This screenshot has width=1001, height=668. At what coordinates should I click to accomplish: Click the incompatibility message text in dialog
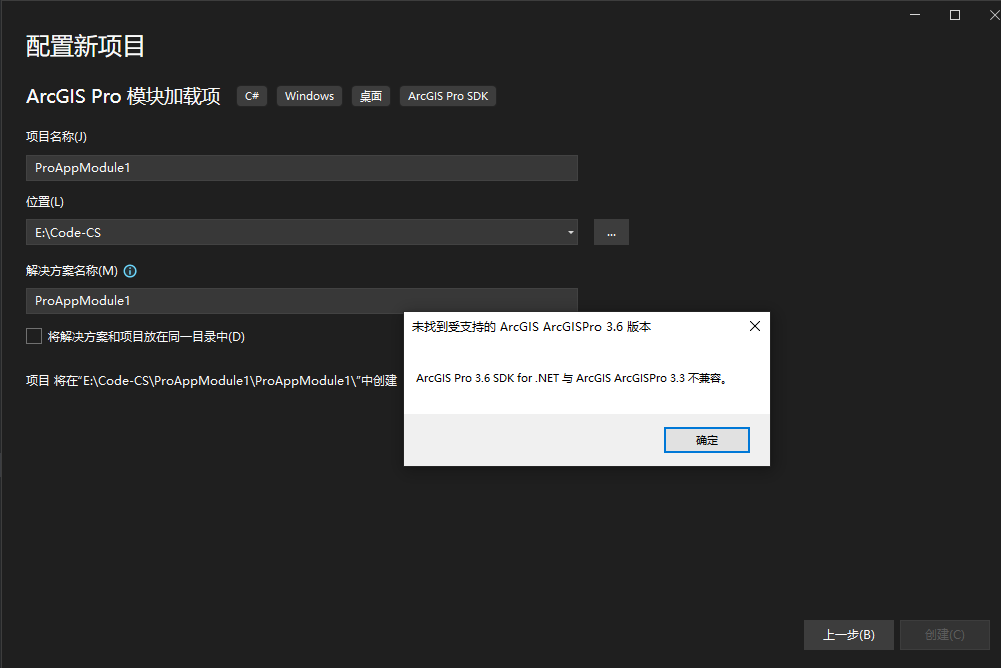point(571,378)
